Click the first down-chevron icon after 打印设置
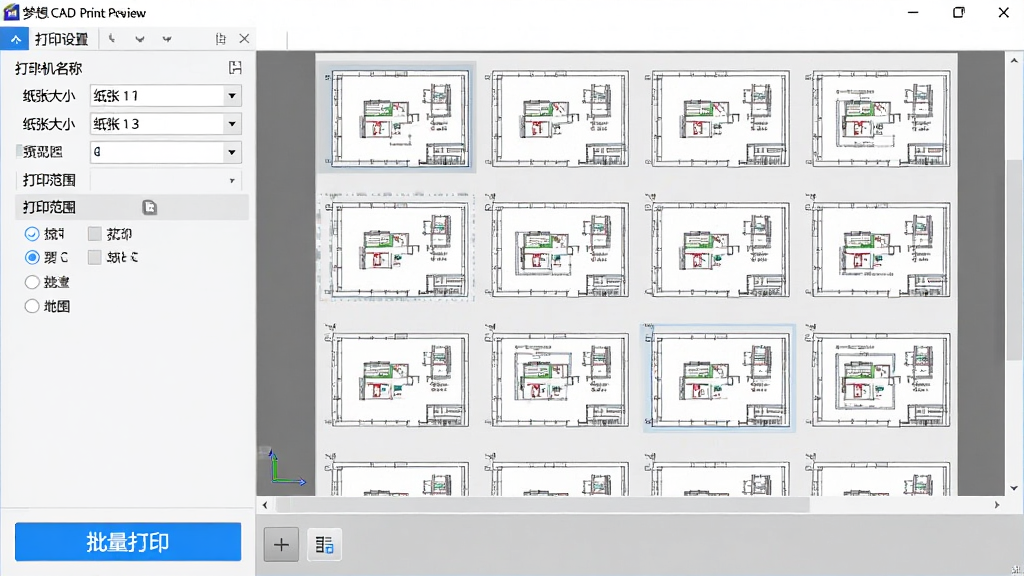The image size is (1024, 576). pyautogui.click(x=140, y=39)
